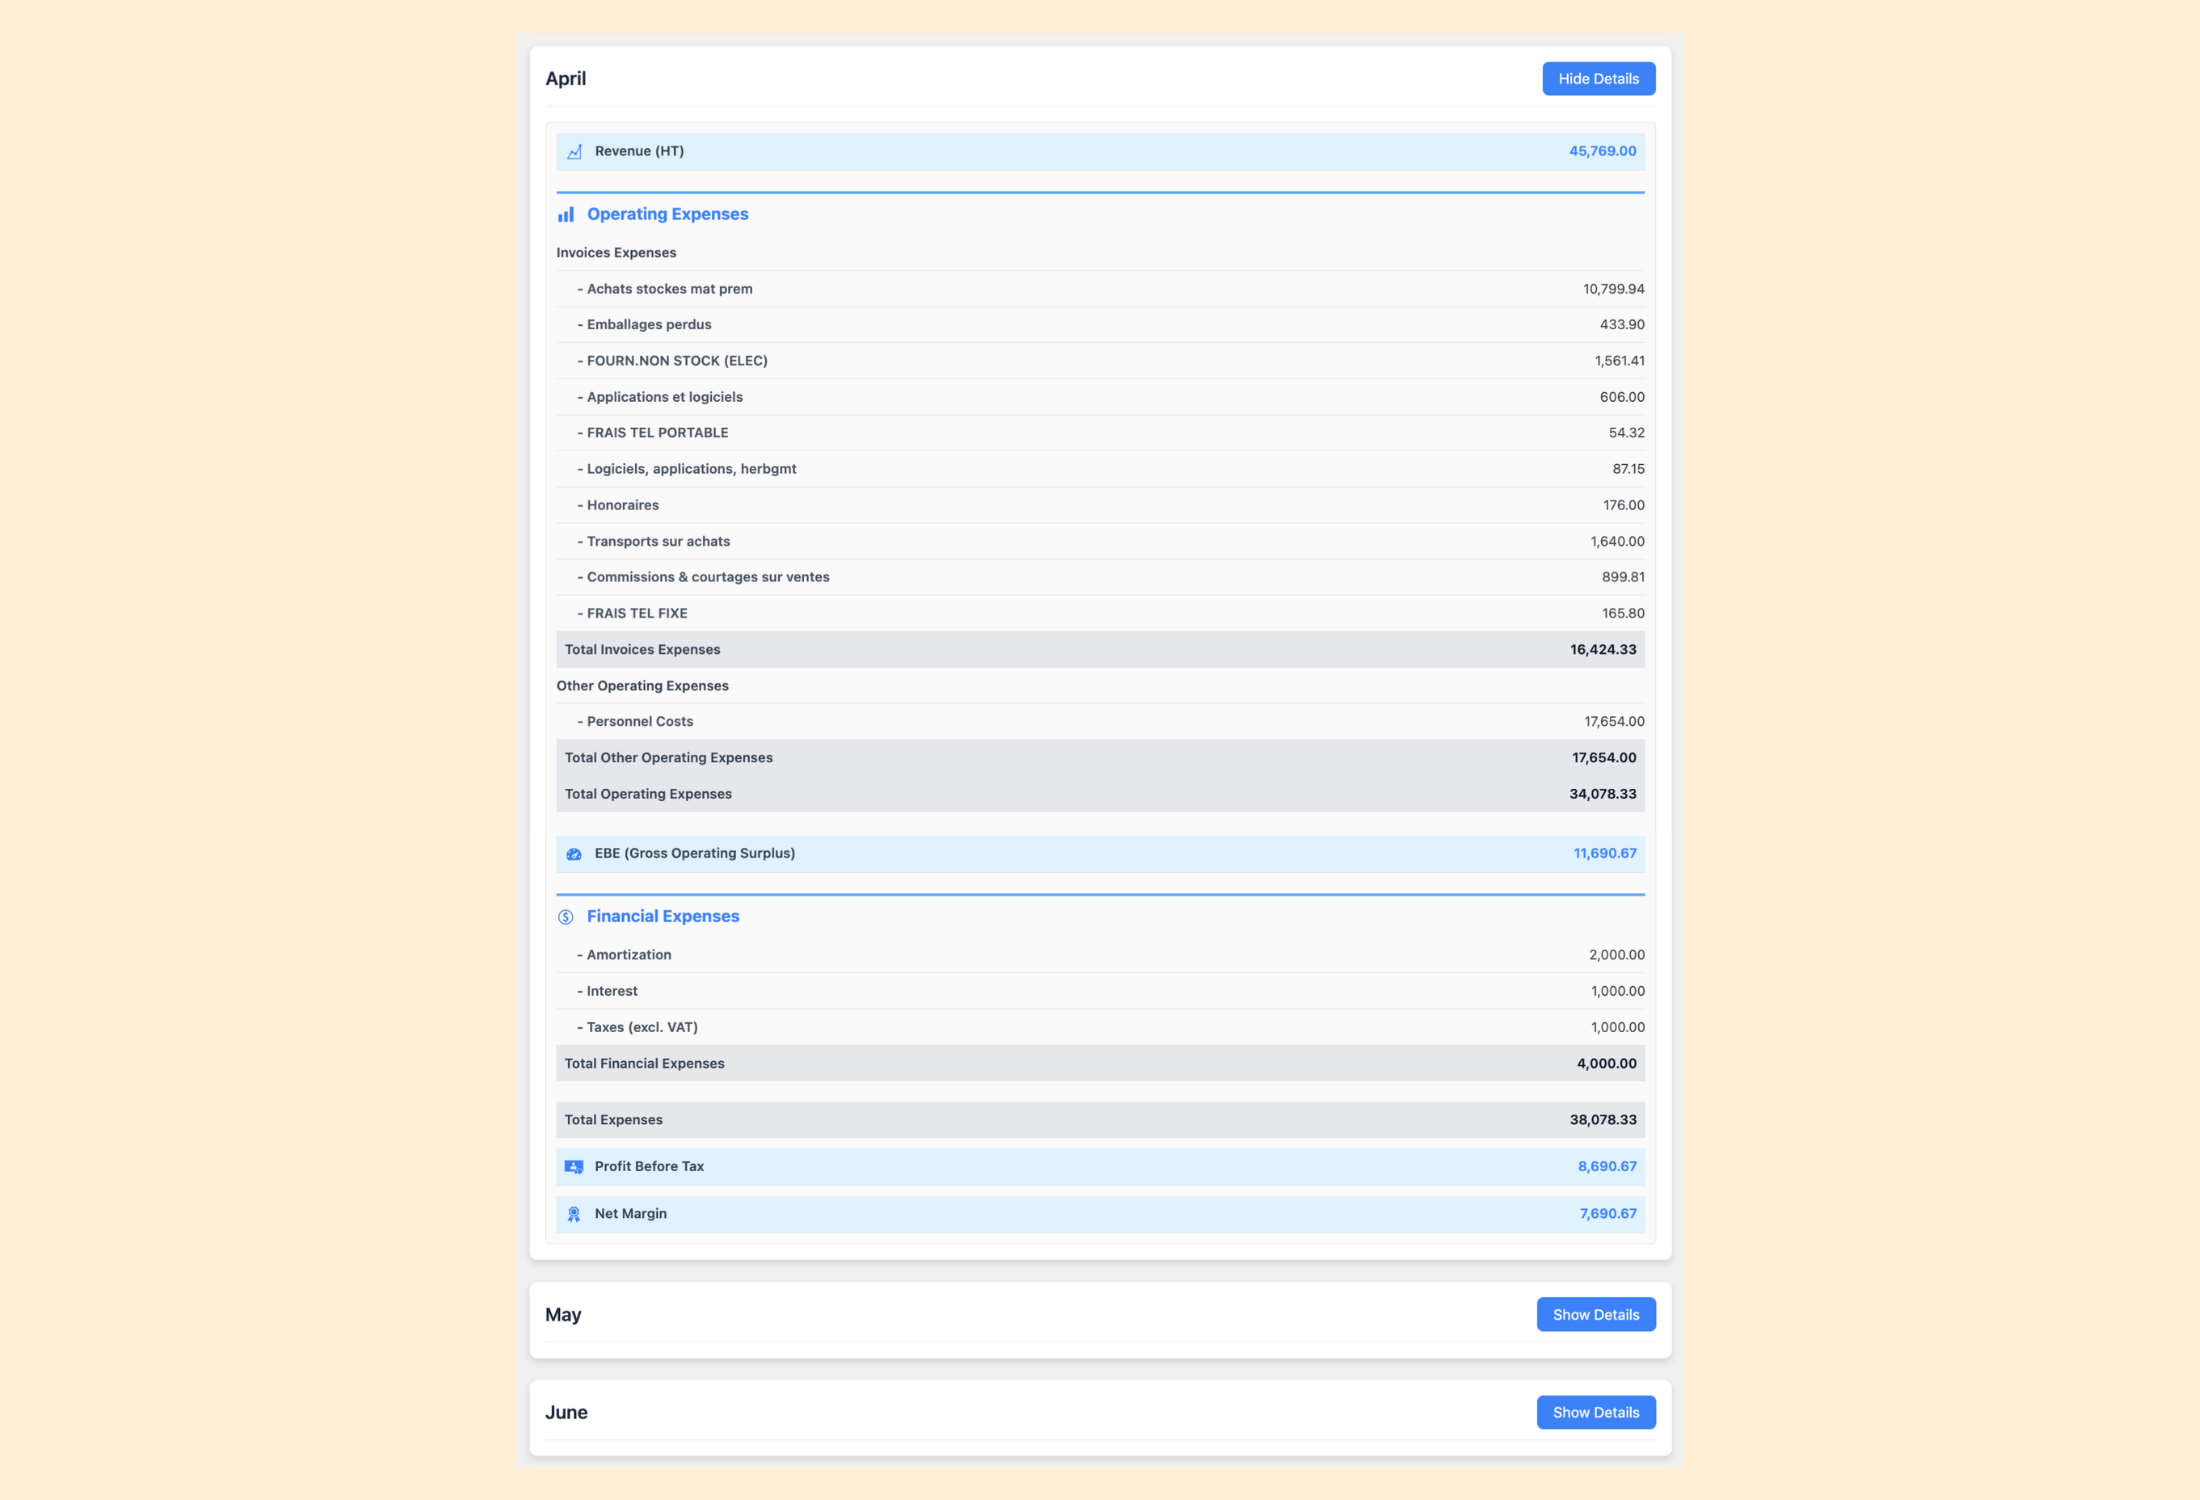The width and height of the screenshot is (2200, 1500).
Task: Click the Profit Before Tax icon
Action: [x=574, y=1167]
